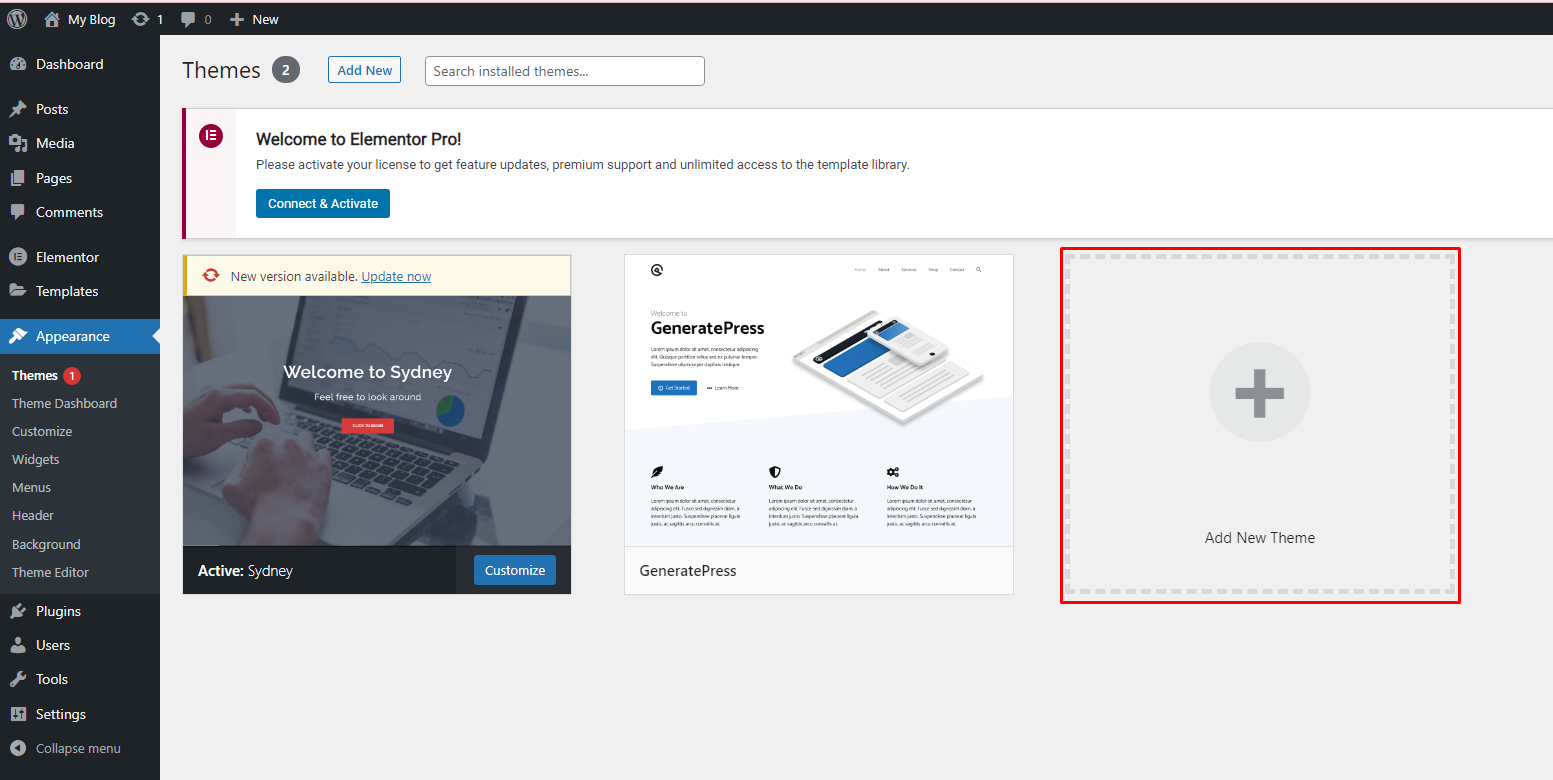Click the Tools wrench icon

click(18, 679)
